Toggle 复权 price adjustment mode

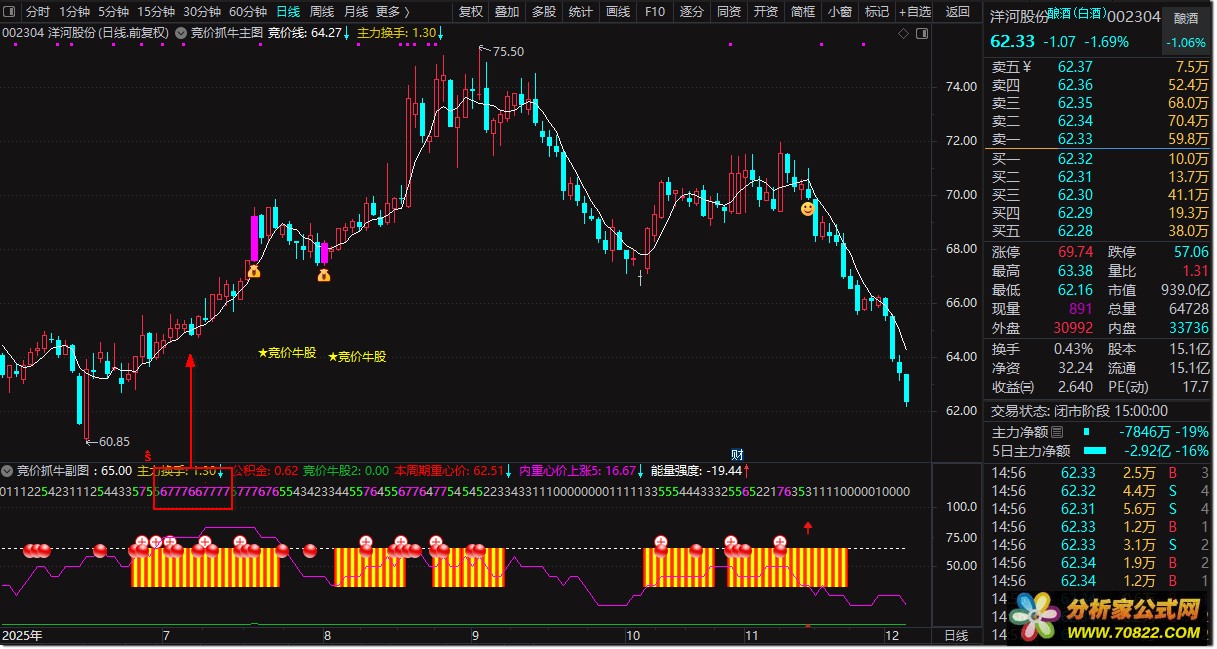click(470, 12)
